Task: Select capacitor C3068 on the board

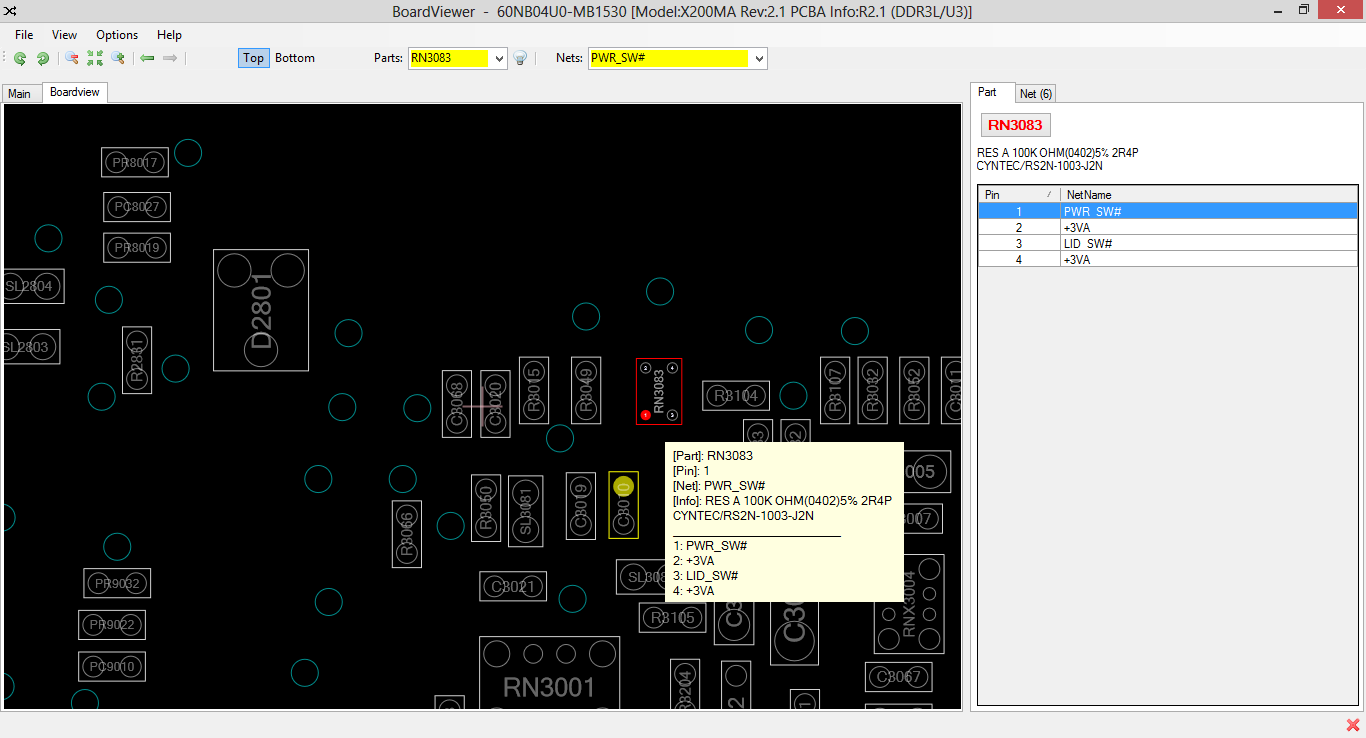Action: click(457, 404)
